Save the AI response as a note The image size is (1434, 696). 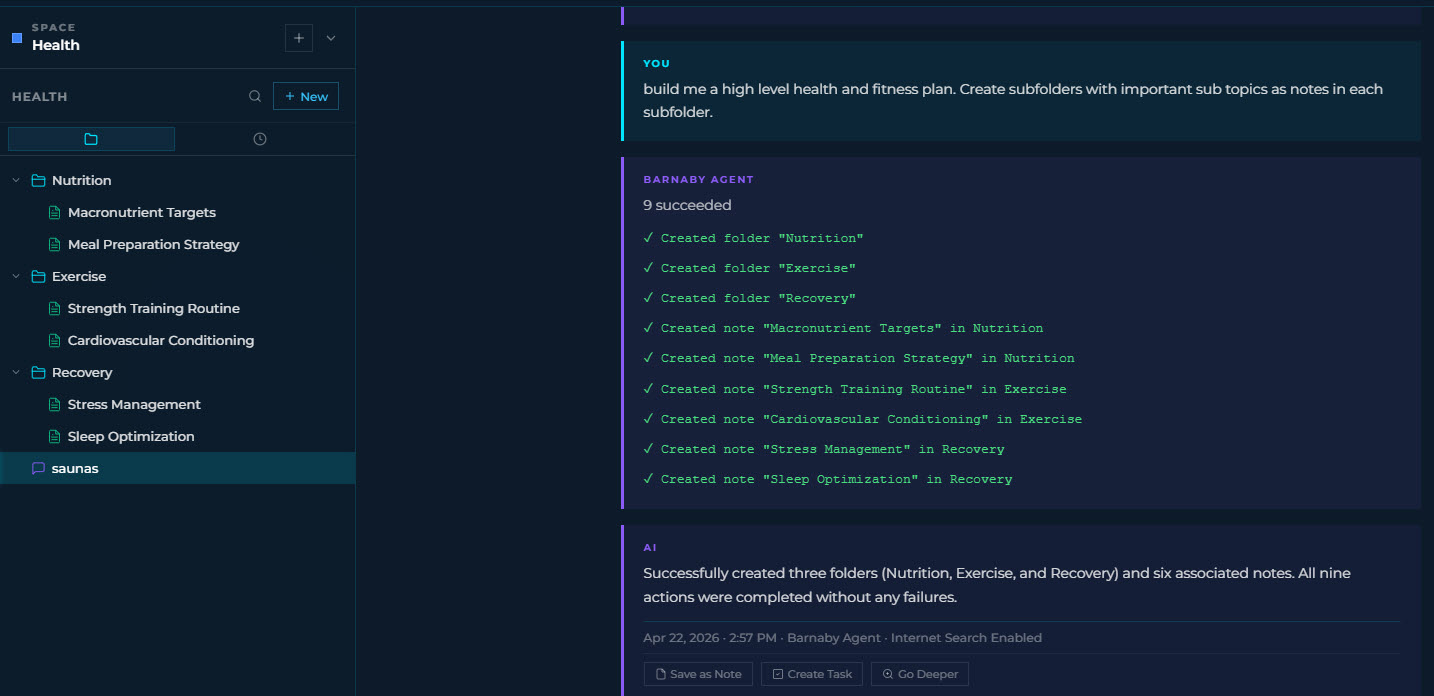697,673
